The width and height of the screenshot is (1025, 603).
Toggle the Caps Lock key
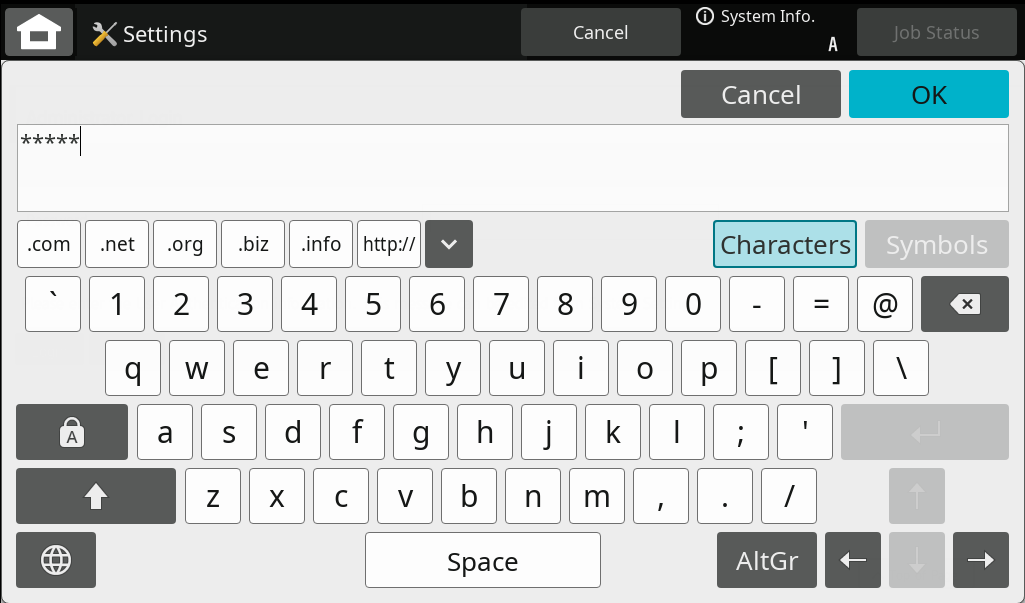(x=72, y=432)
